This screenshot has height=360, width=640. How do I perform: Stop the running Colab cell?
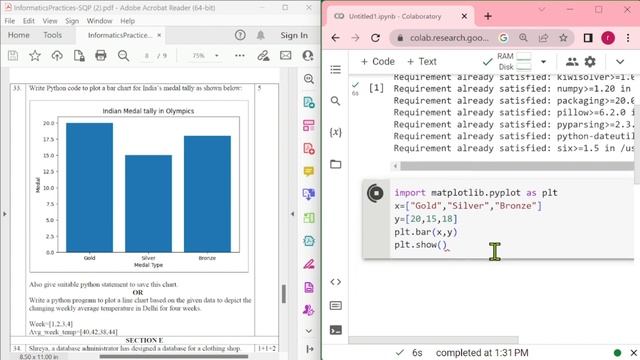tap(376, 193)
